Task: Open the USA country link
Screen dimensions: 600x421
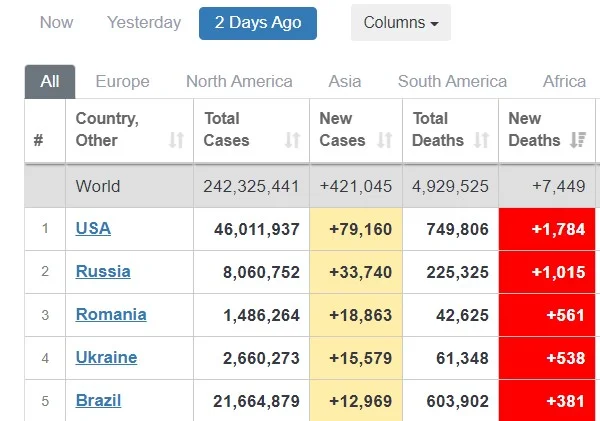Action: (x=93, y=228)
